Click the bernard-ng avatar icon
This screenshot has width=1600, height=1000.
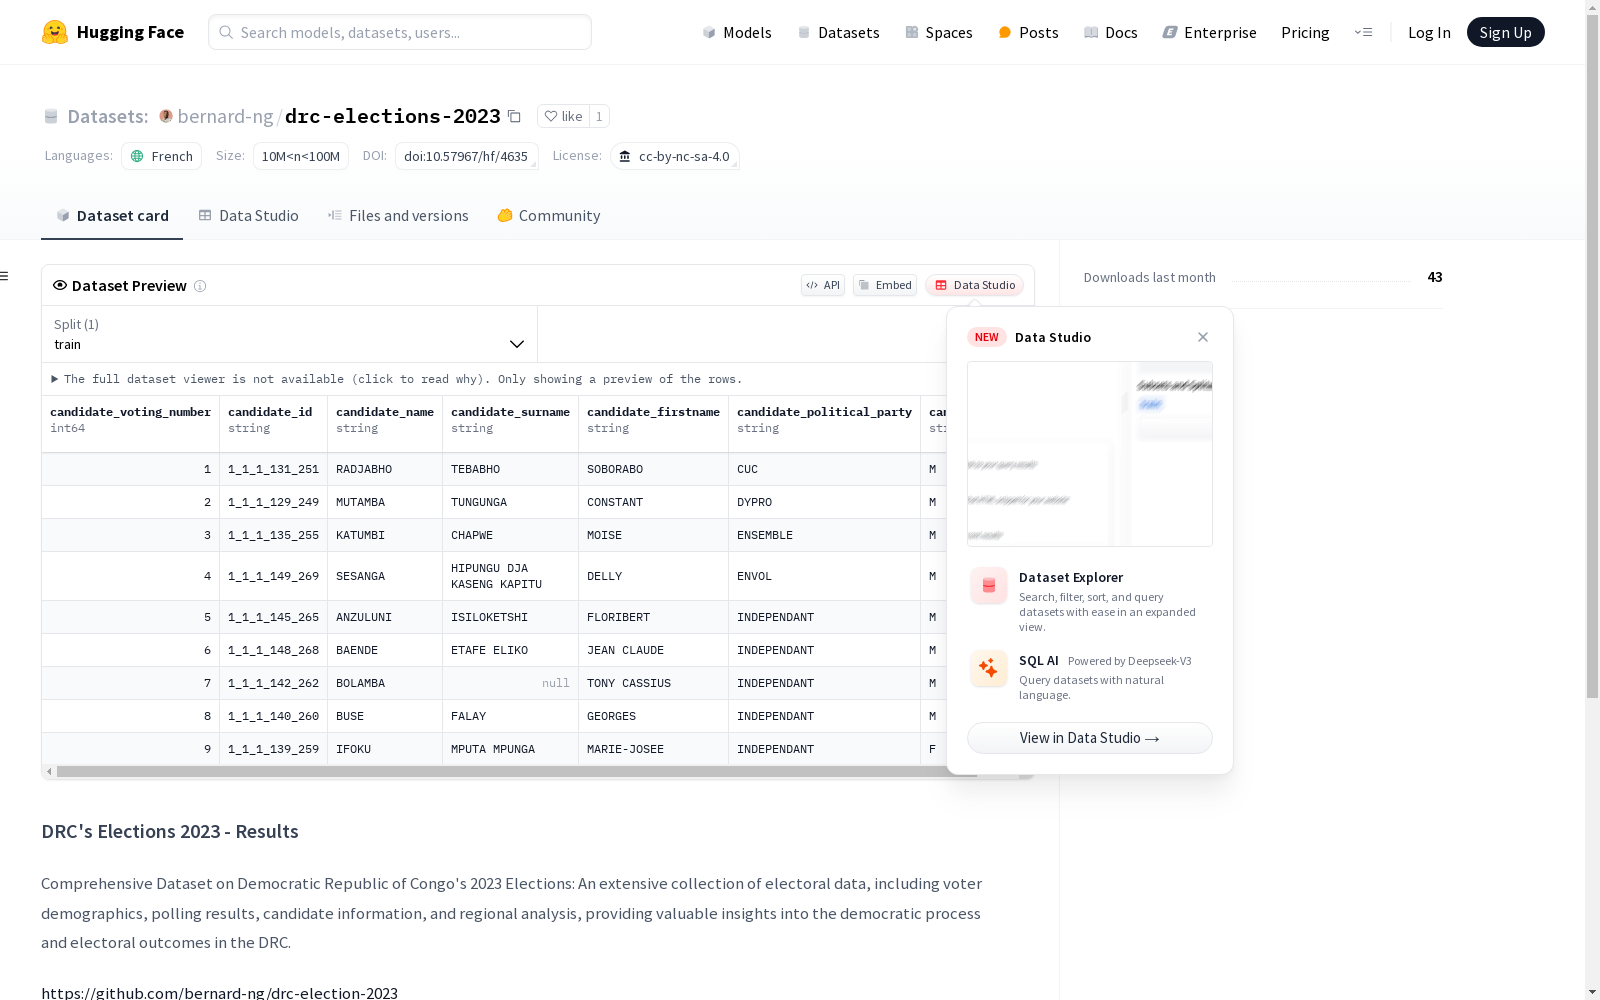(x=166, y=116)
